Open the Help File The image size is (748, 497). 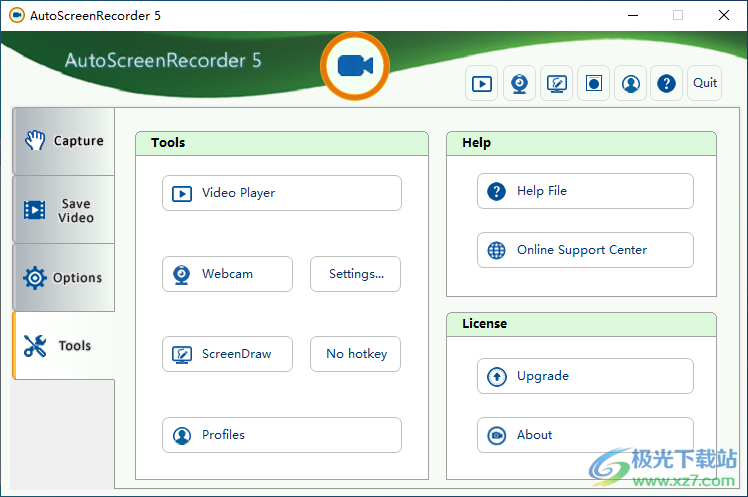click(585, 191)
